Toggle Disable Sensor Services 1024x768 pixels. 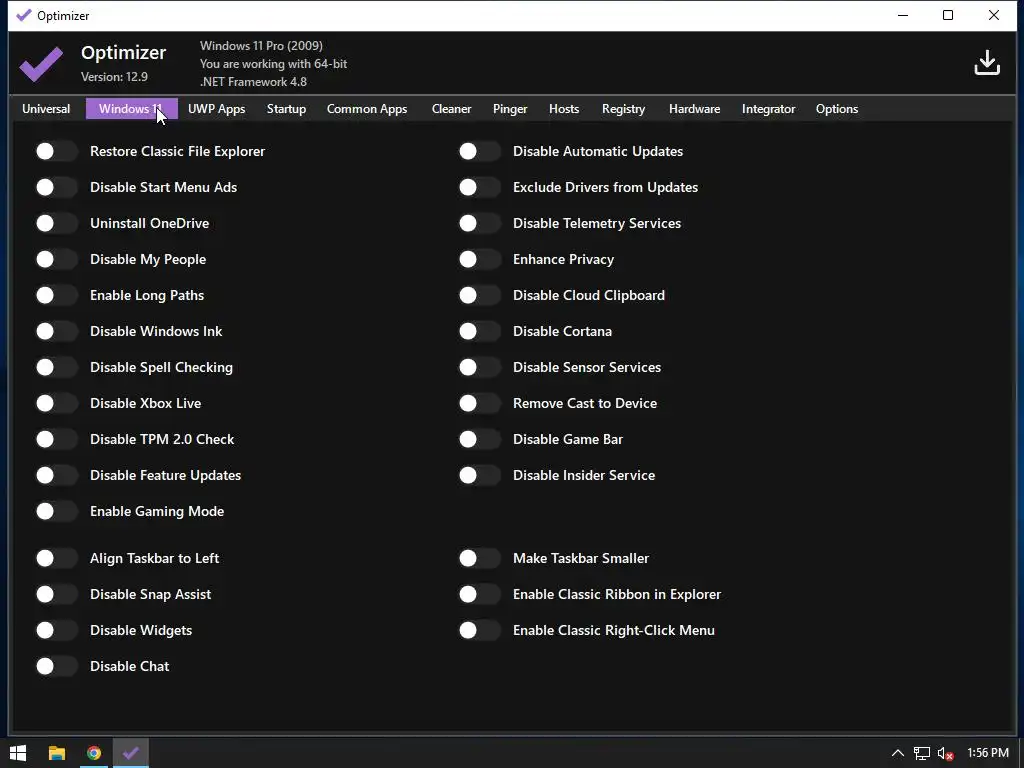click(x=479, y=367)
